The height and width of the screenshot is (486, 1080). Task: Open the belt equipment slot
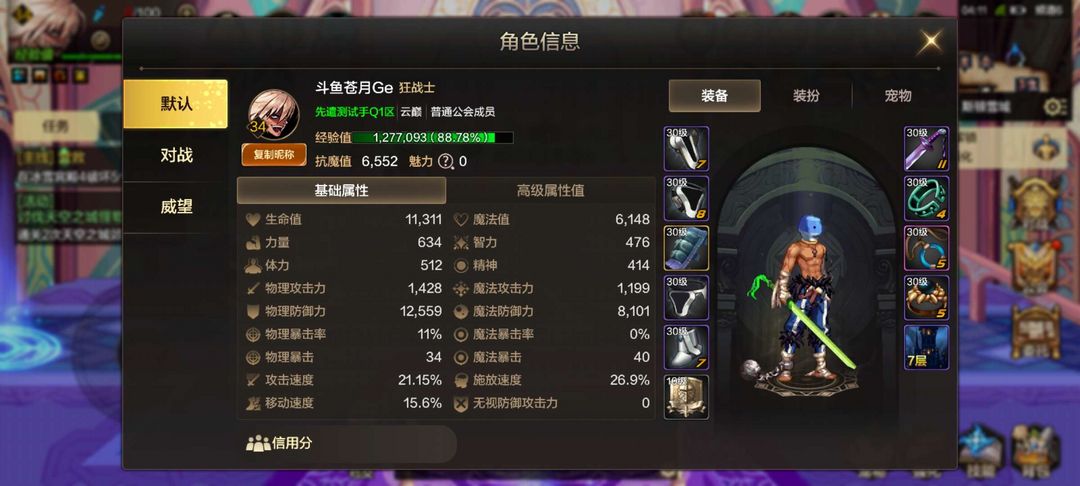(x=686, y=297)
